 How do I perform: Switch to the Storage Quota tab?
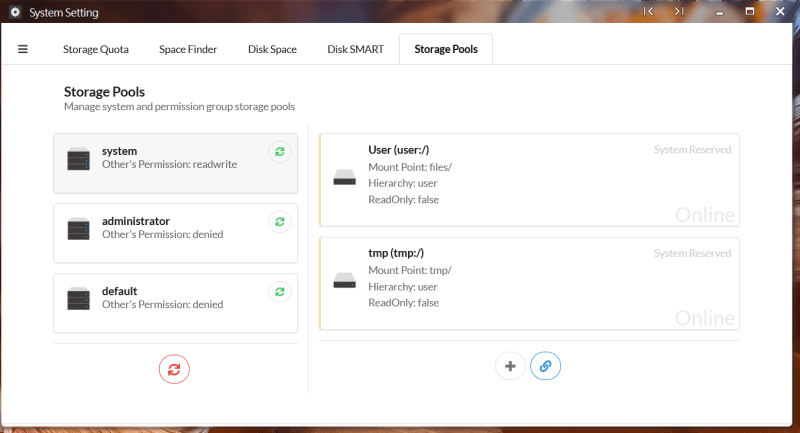click(96, 49)
